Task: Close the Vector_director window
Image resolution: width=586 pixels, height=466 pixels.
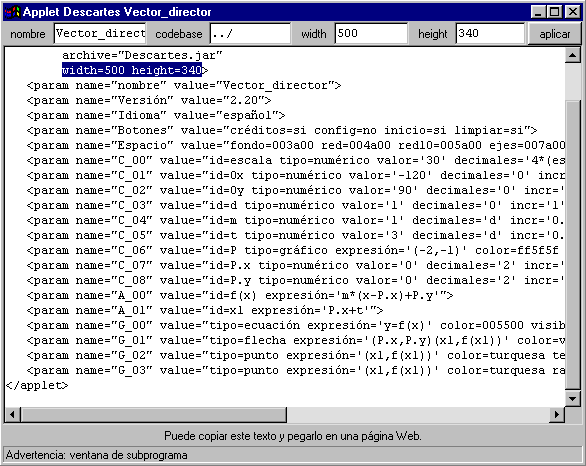Action: [572, 12]
